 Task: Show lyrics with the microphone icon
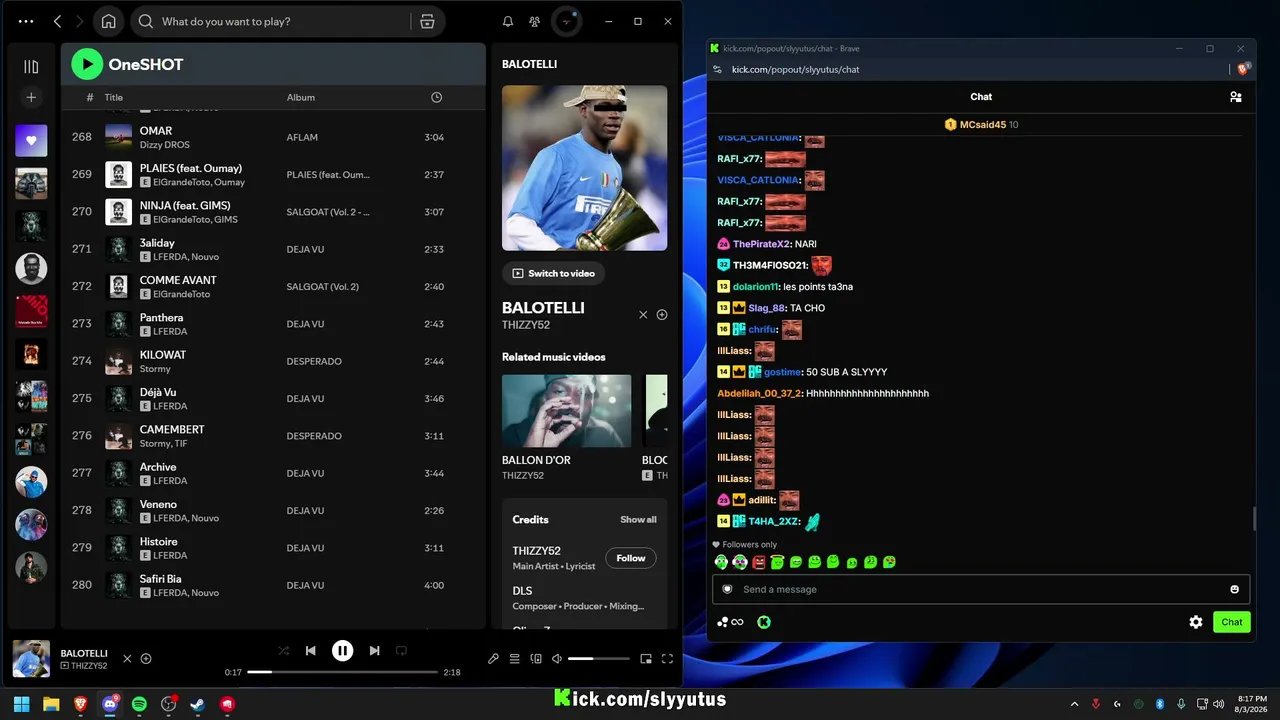click(493, 659)
